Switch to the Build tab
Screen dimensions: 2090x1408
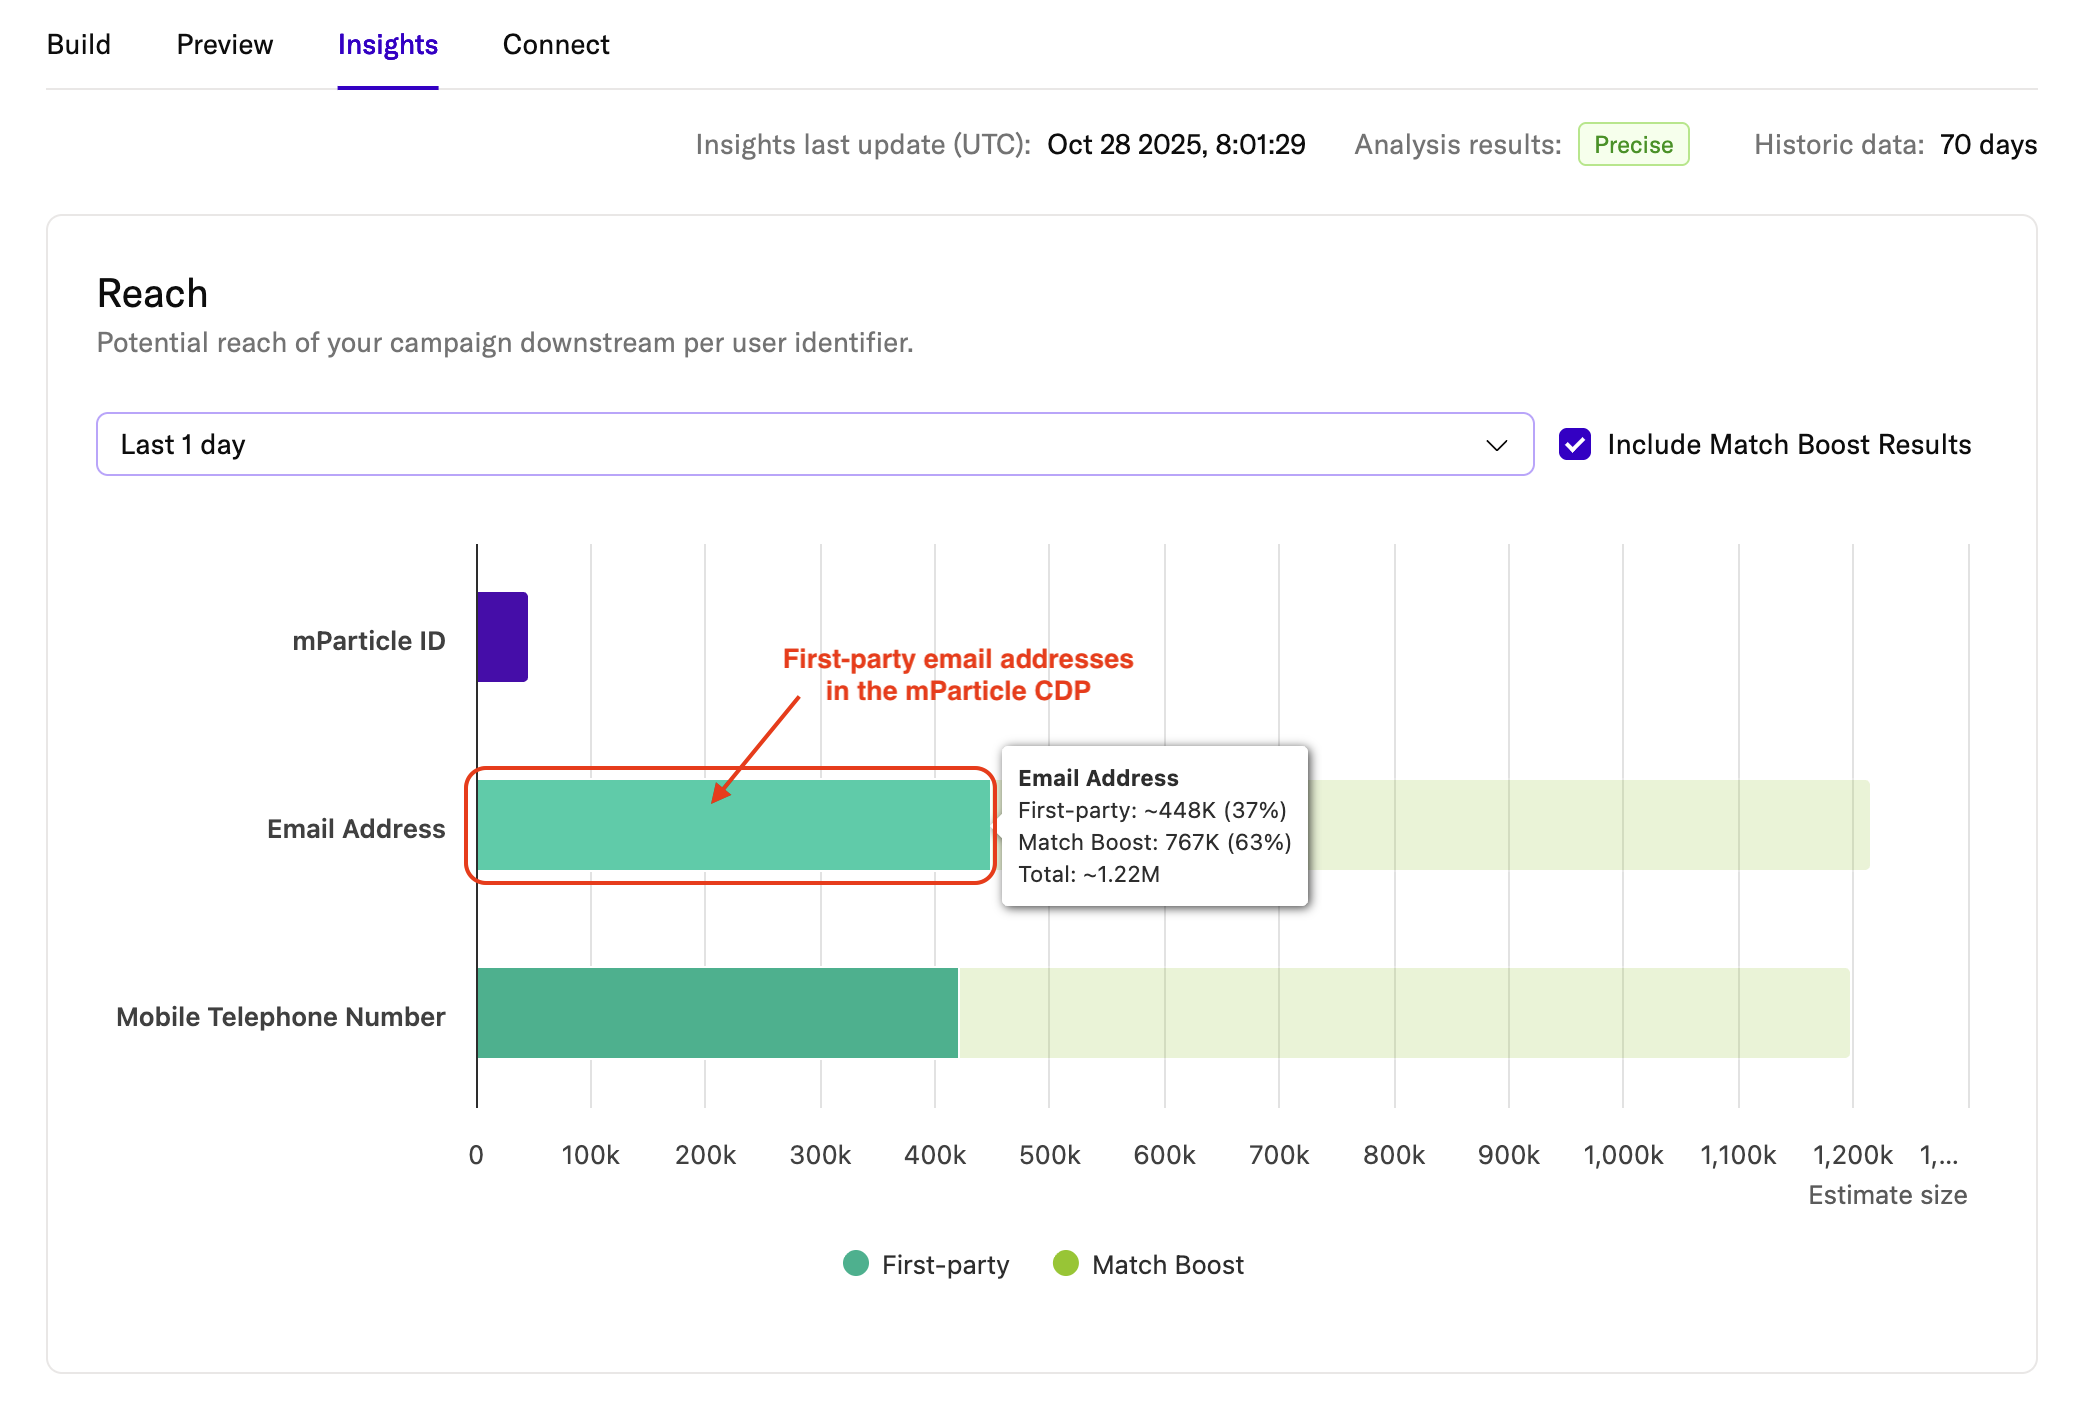(x=79, y=45)
